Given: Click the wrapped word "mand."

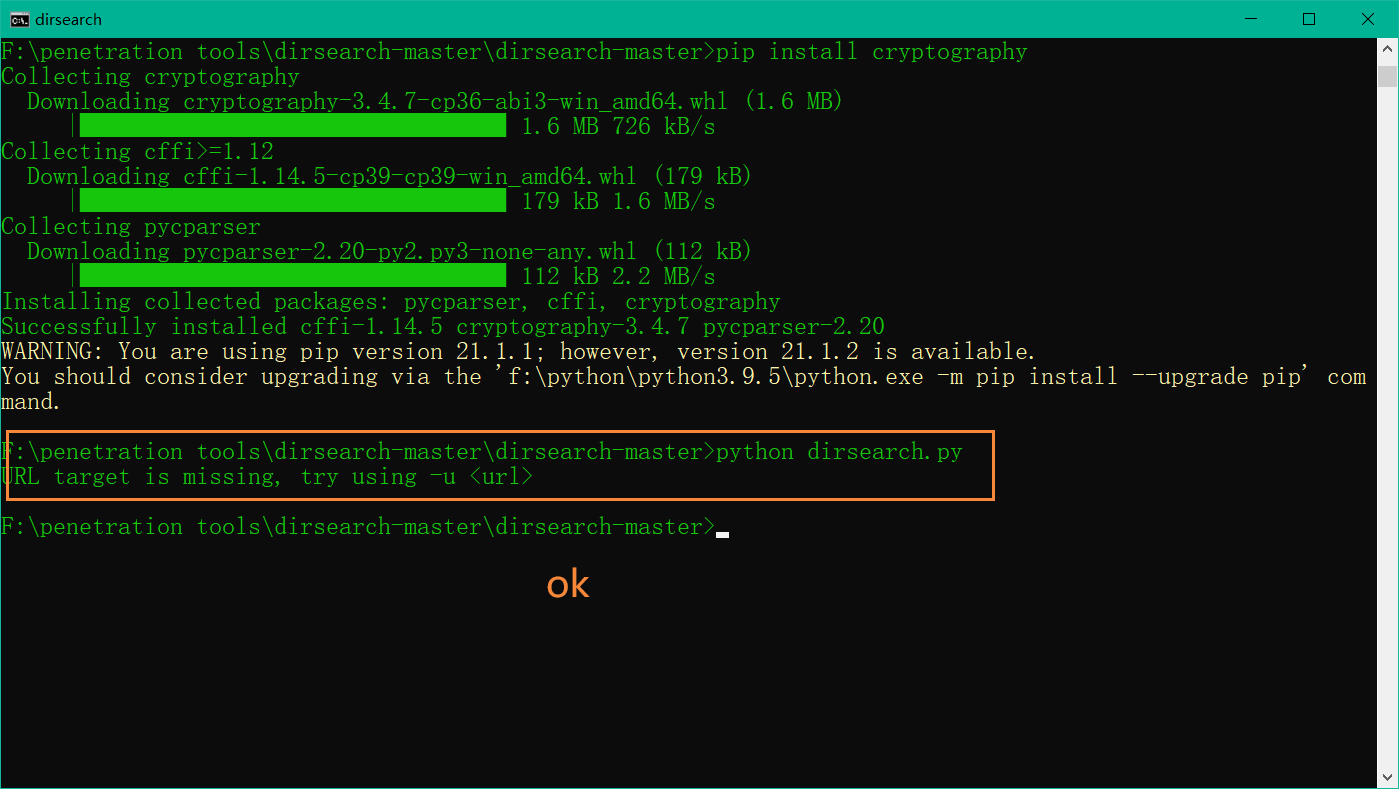Looking at the screenshot, I should [x=31, y=402].
